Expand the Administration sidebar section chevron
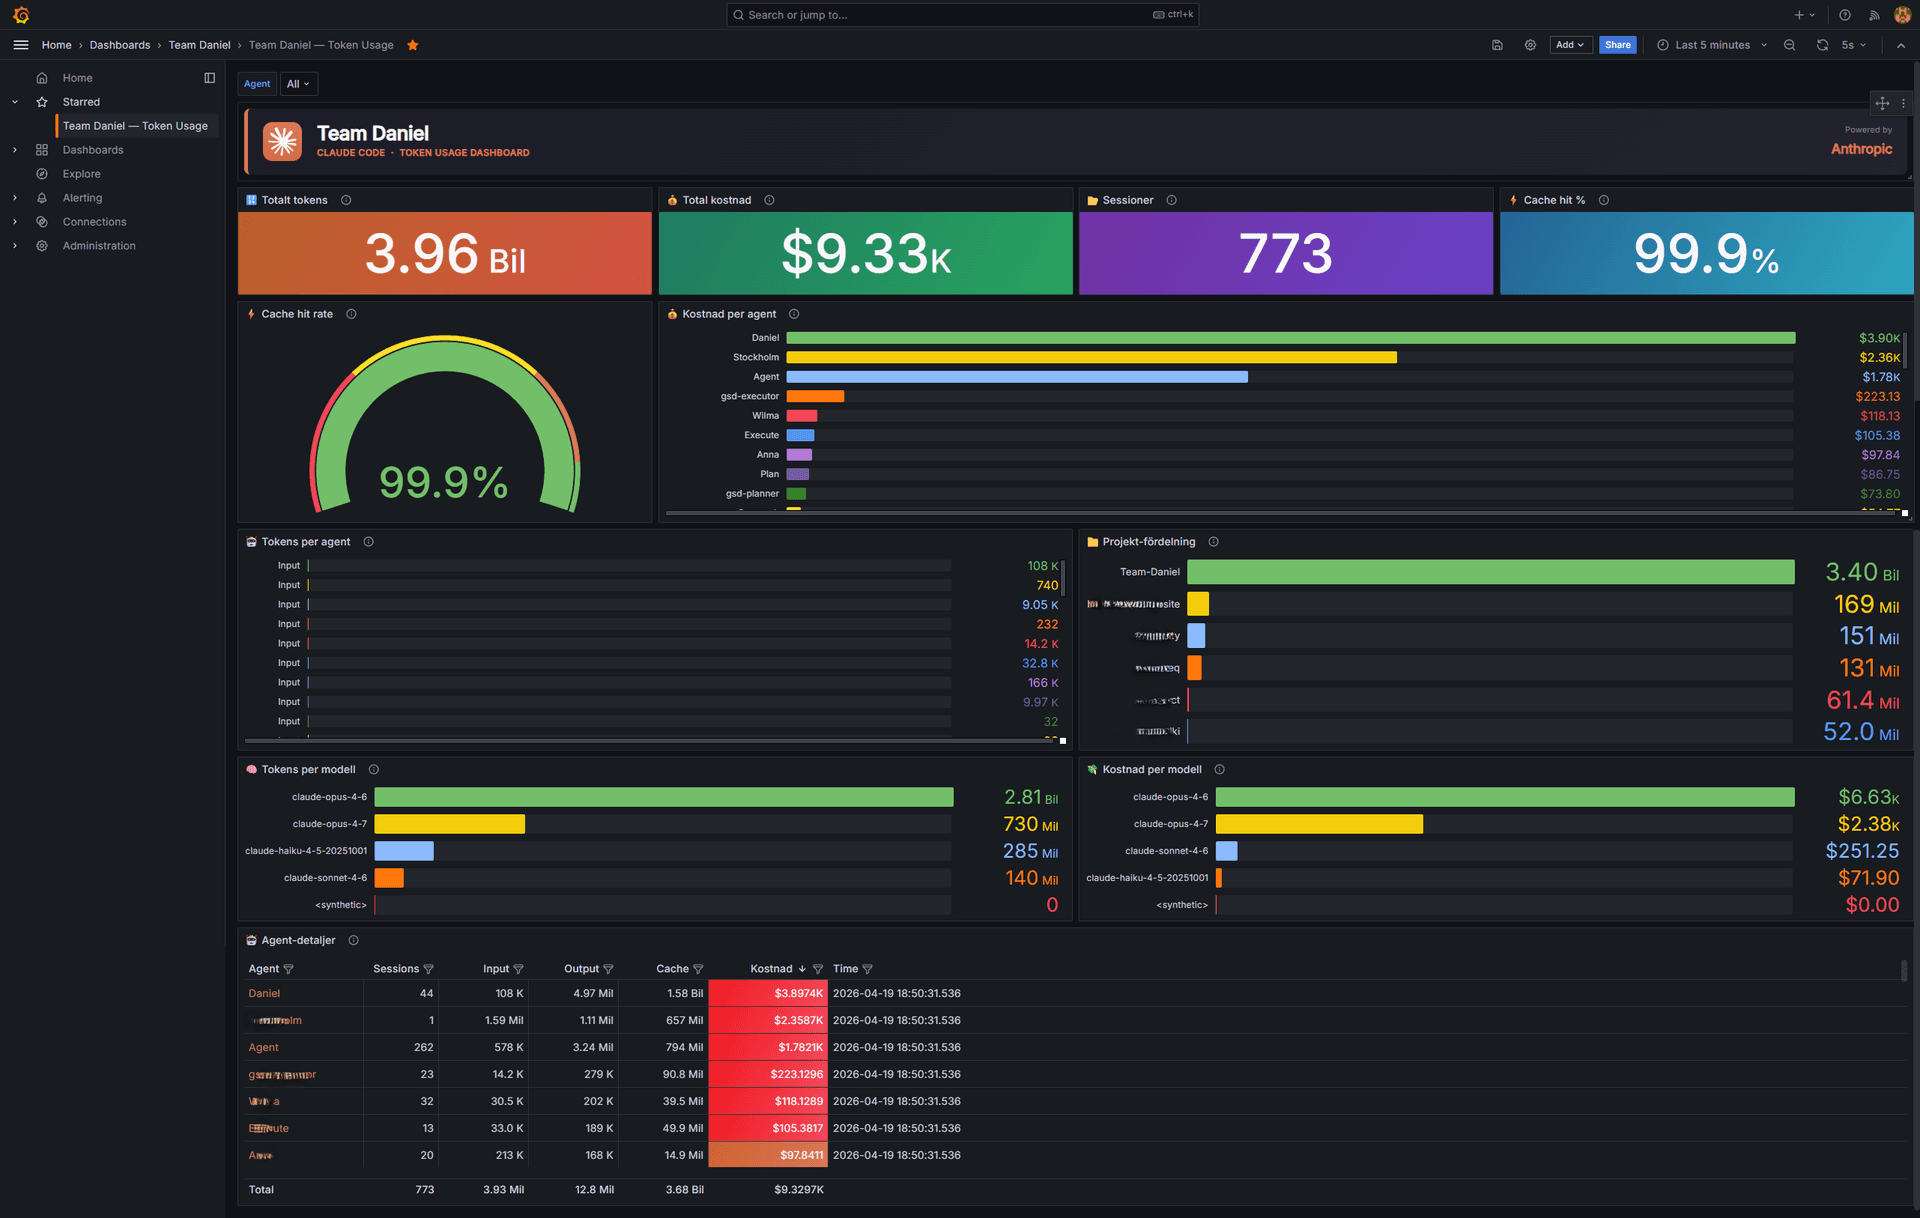Viewport: 1920px width, 1218px height. point(15,246)
